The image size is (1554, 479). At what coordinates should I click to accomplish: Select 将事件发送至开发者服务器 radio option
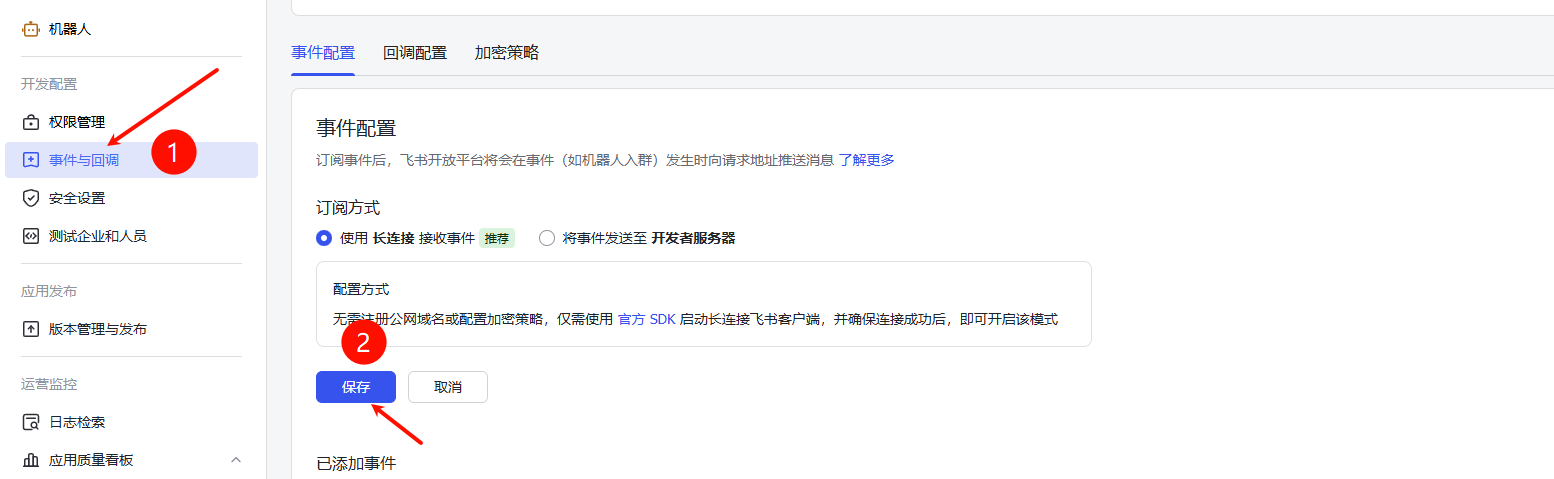[x=546, y=238]
